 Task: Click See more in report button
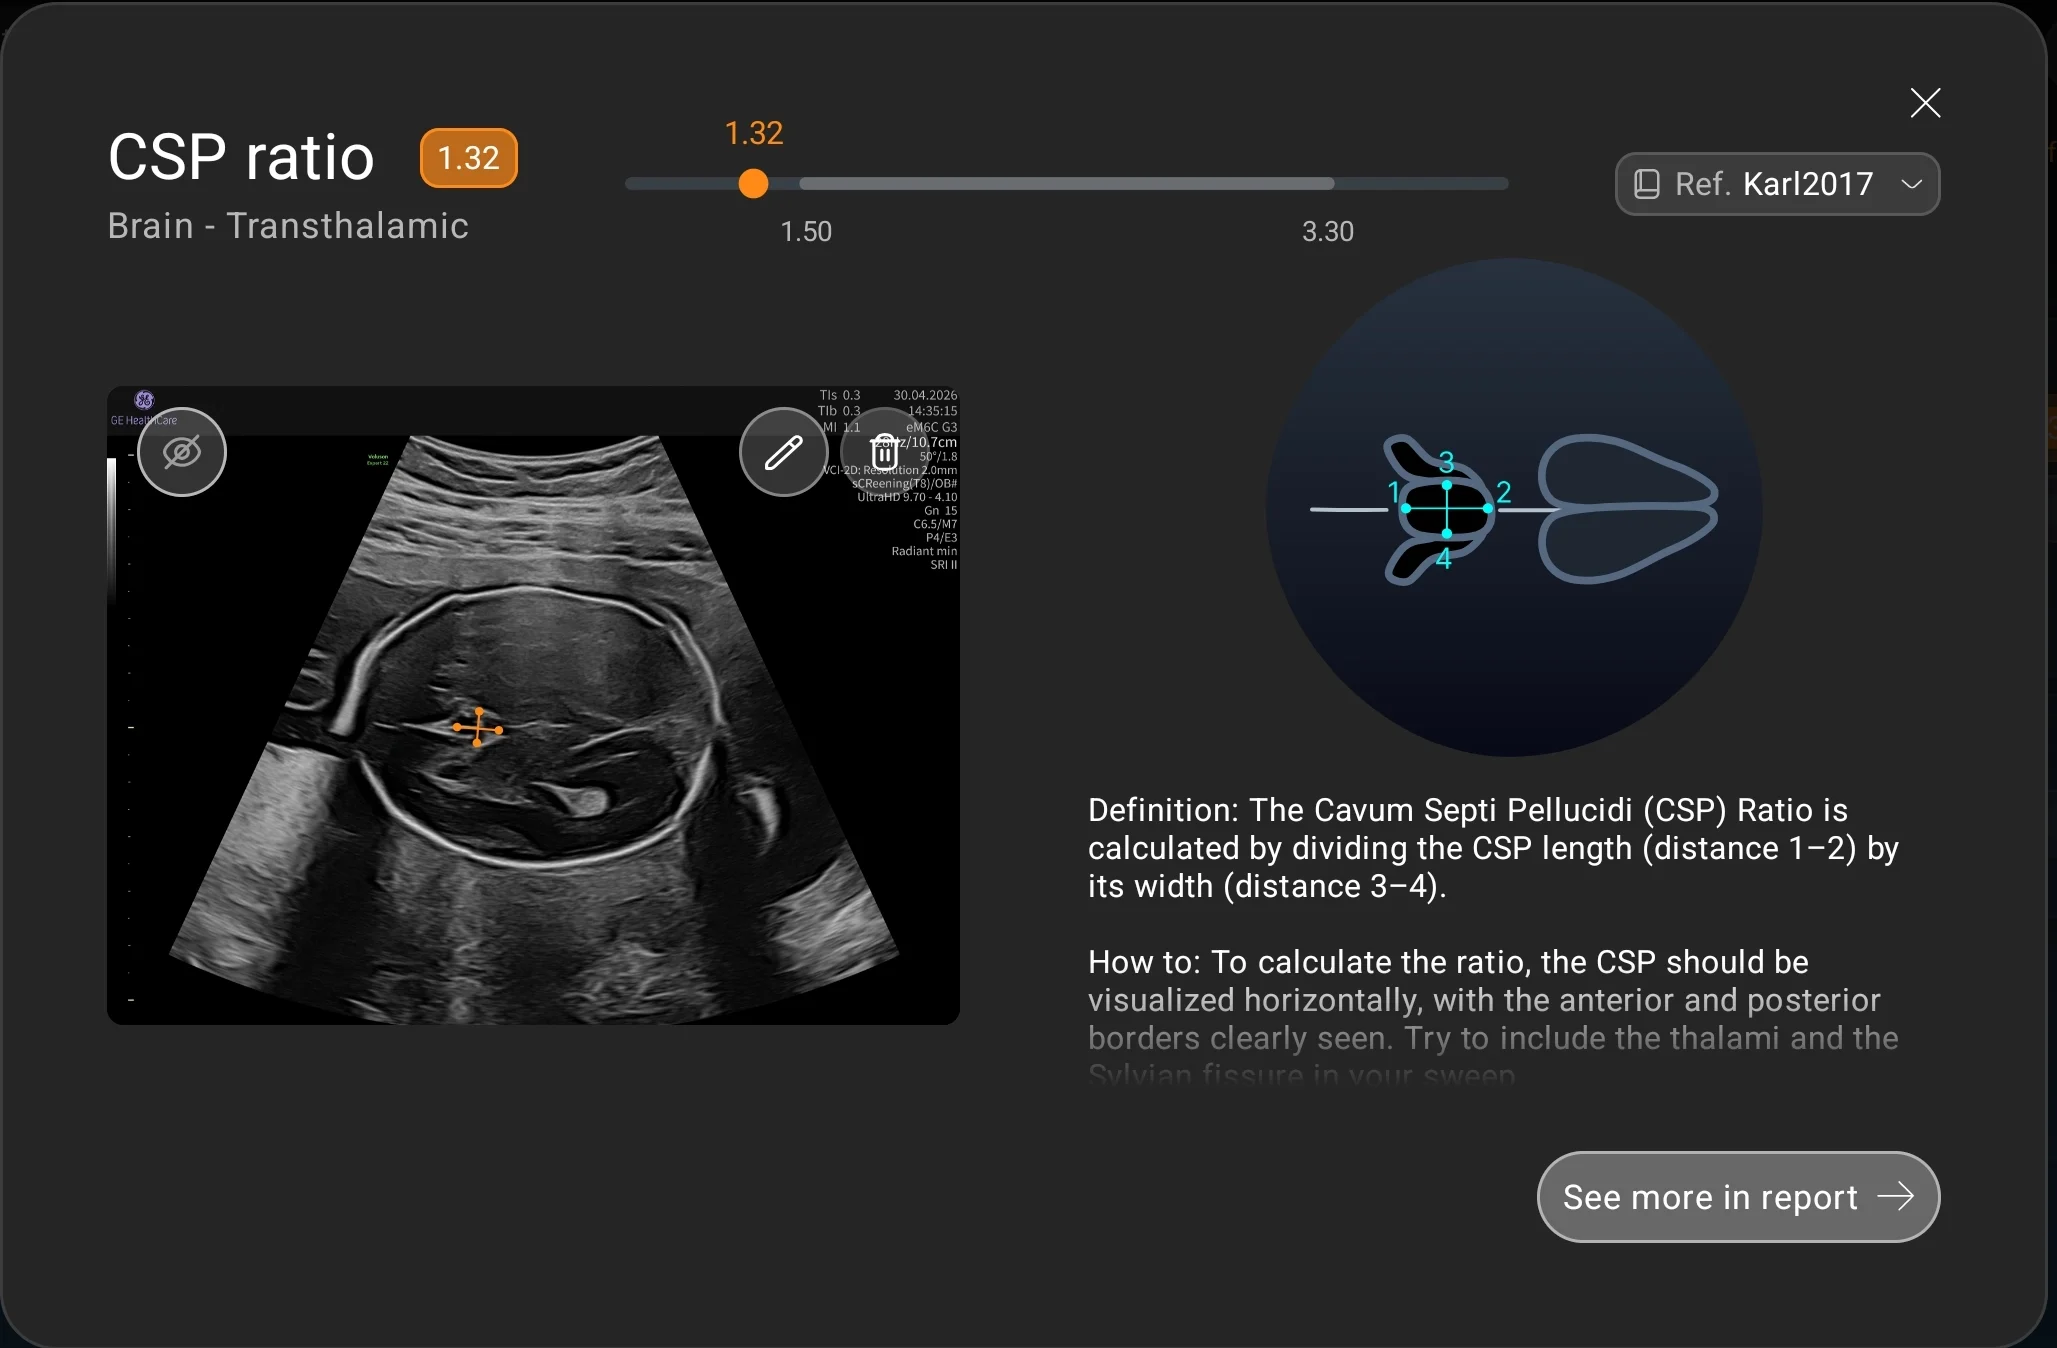[1738, 1197]
